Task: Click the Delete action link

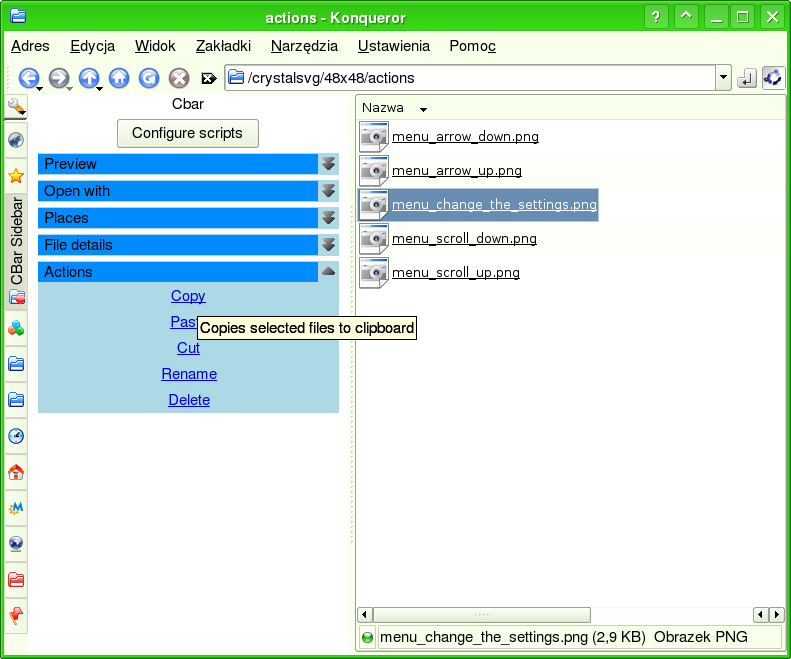Action: coord(189,400)
